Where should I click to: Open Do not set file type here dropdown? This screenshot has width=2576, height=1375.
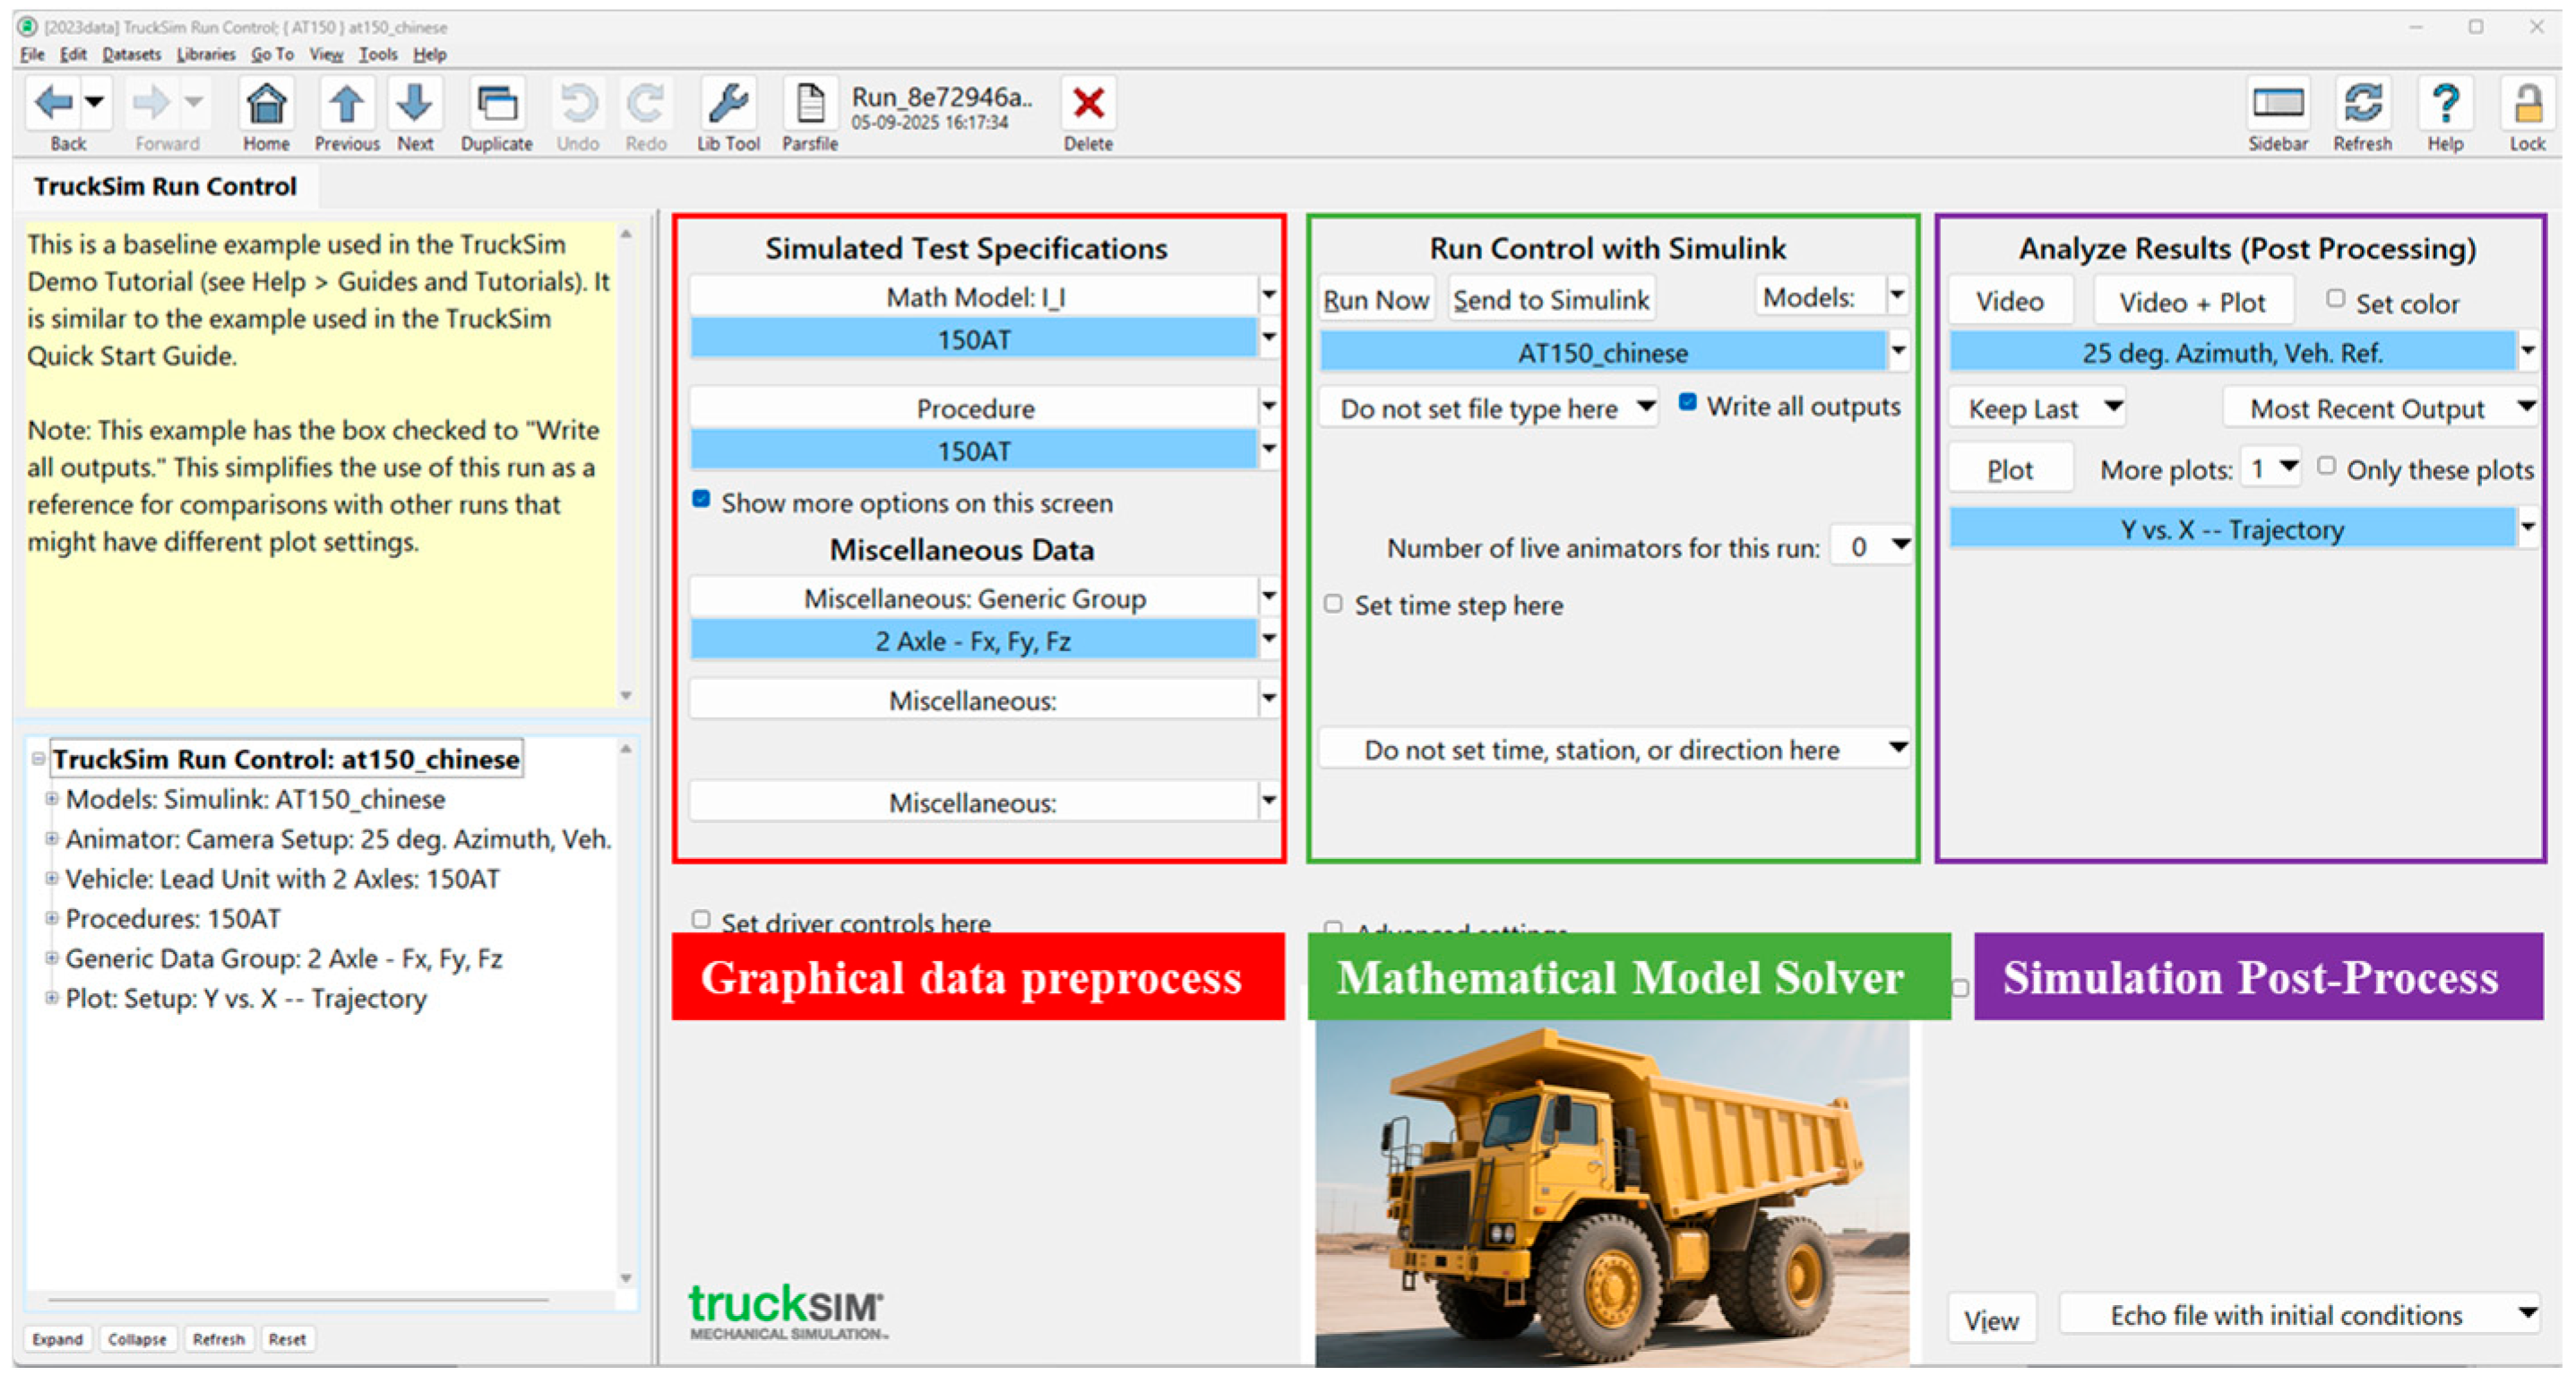click(x=1488, y=408)
